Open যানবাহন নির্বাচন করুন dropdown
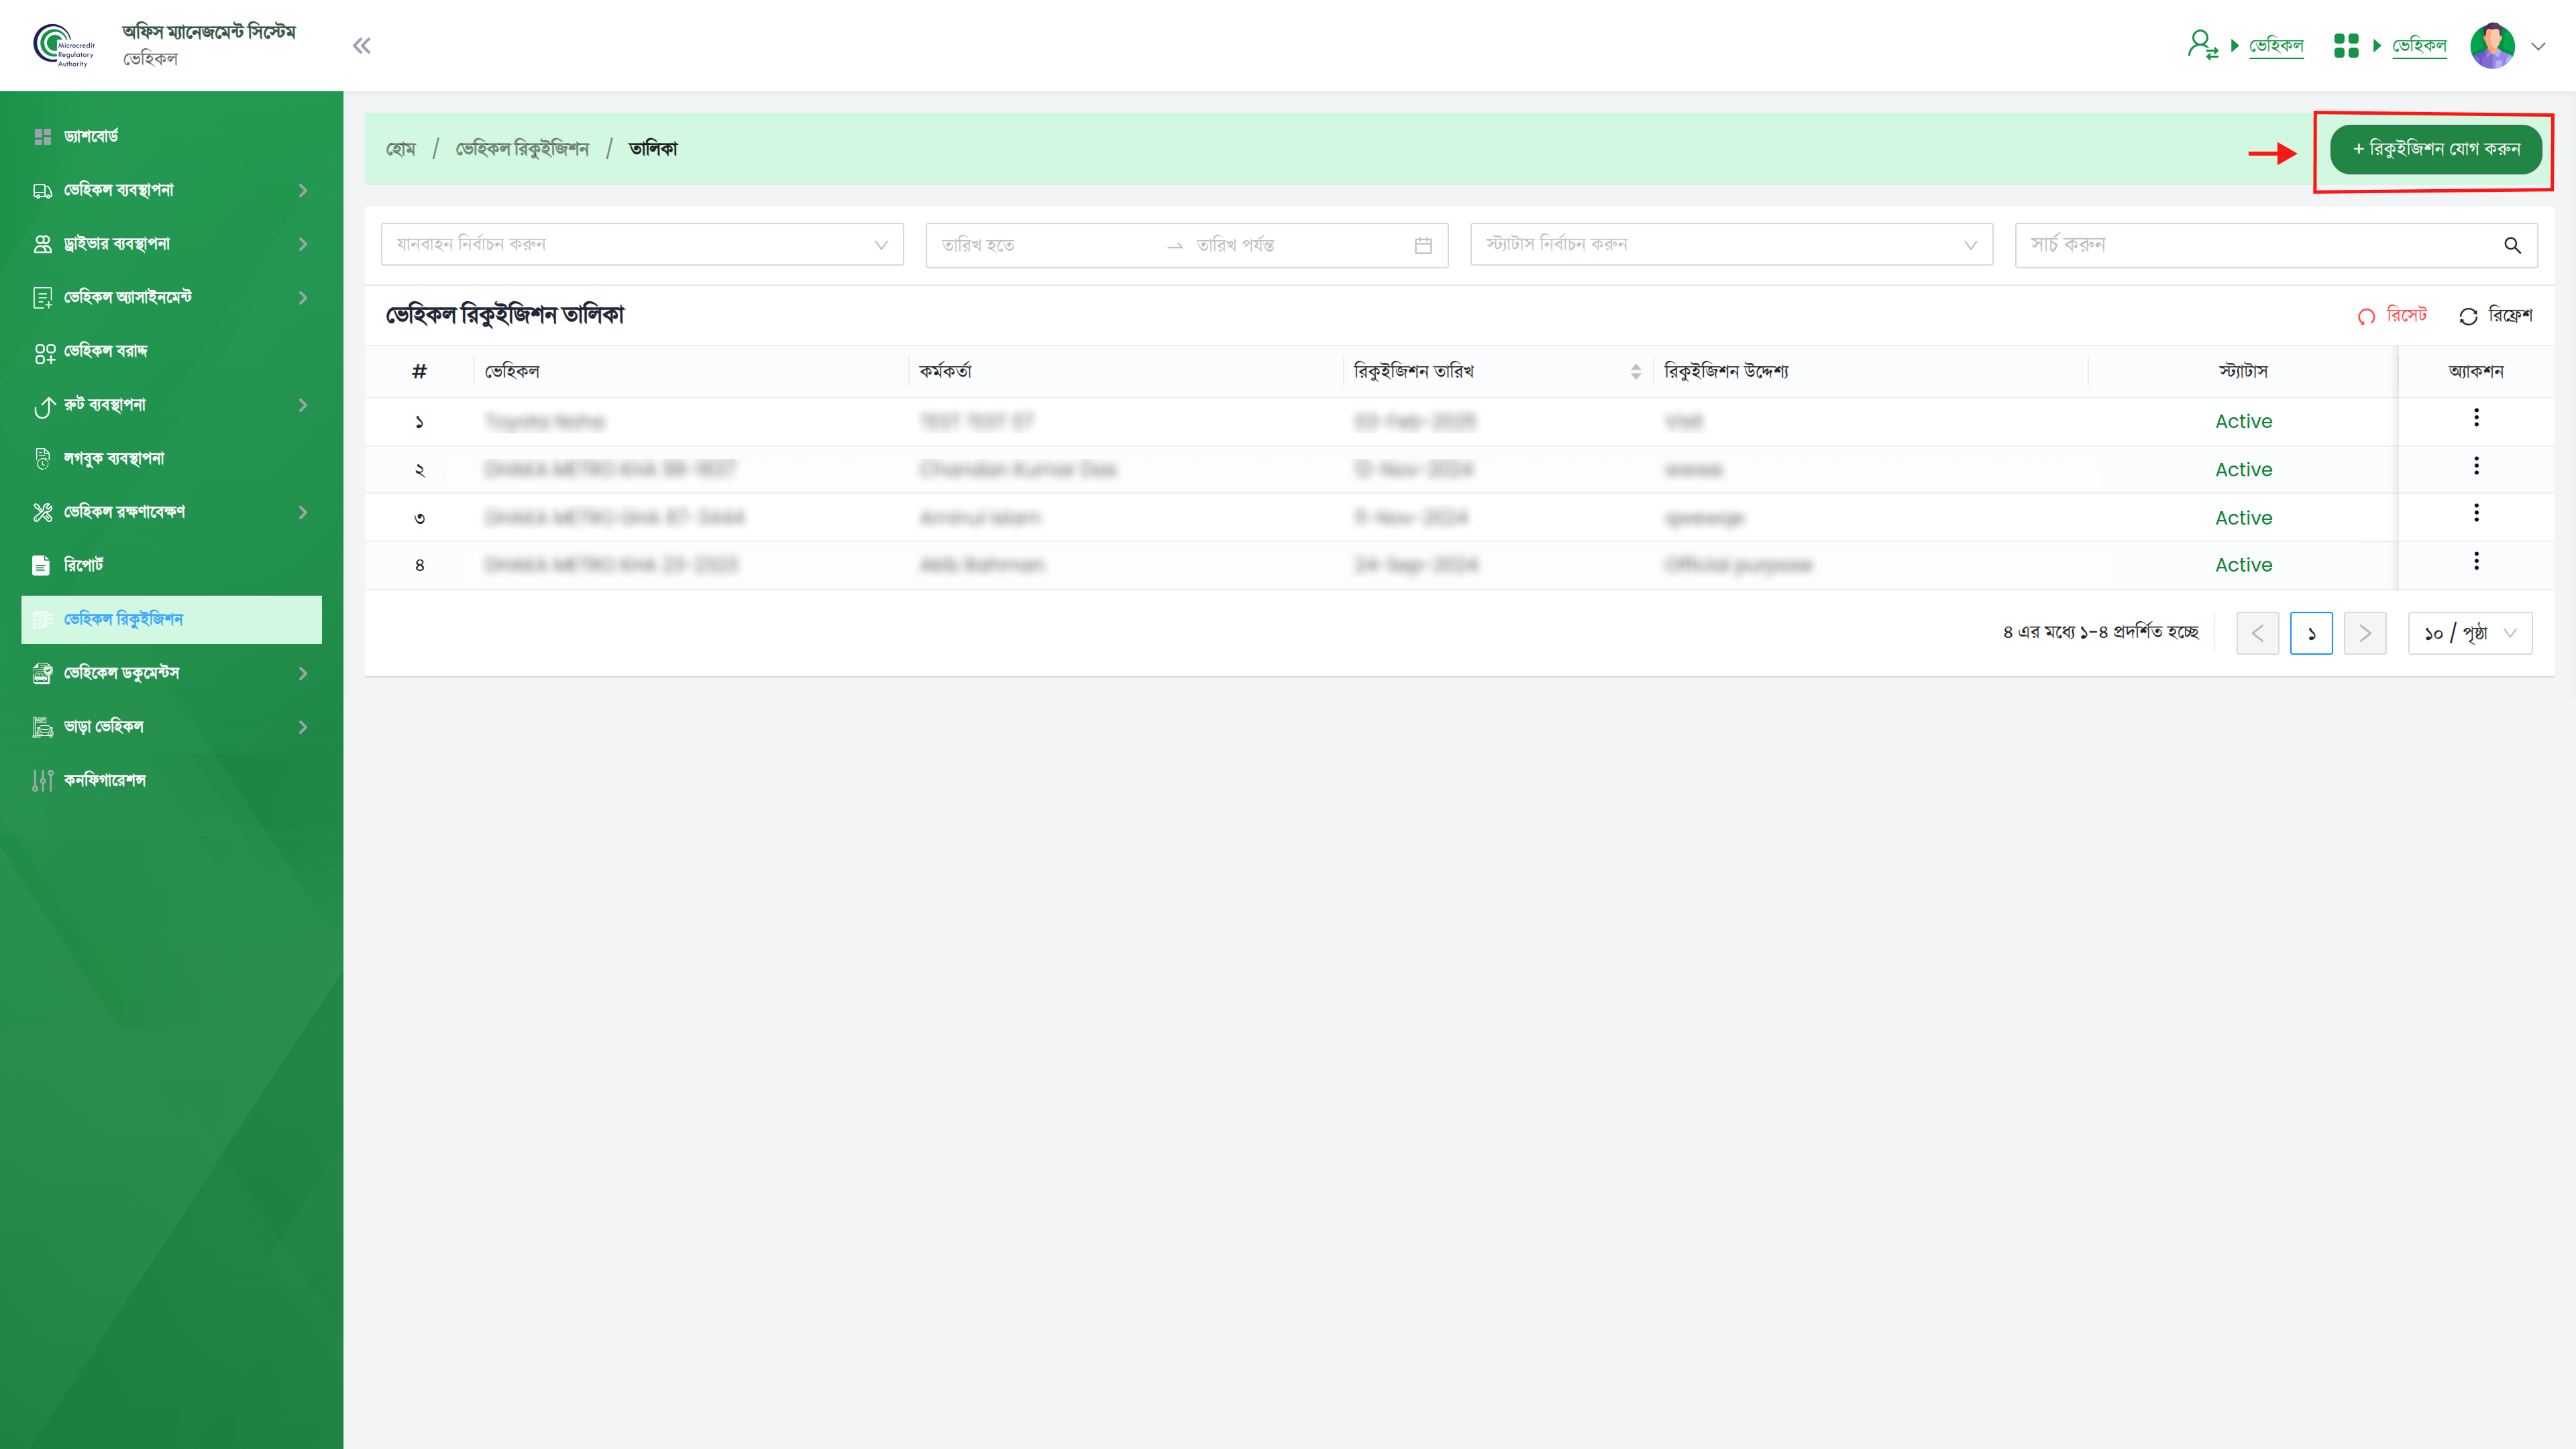 pyautogui.click(x=642, y=245)
